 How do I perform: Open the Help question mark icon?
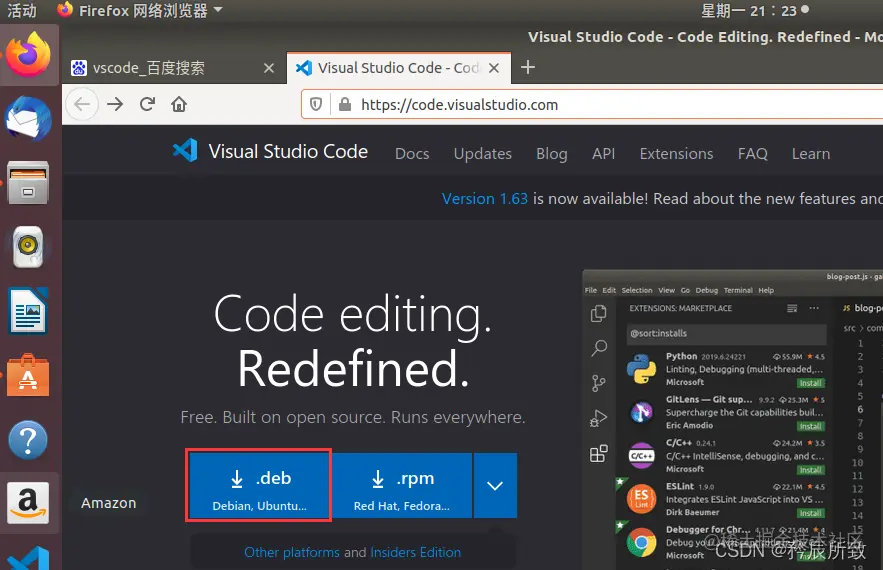(x=28, y=440)
